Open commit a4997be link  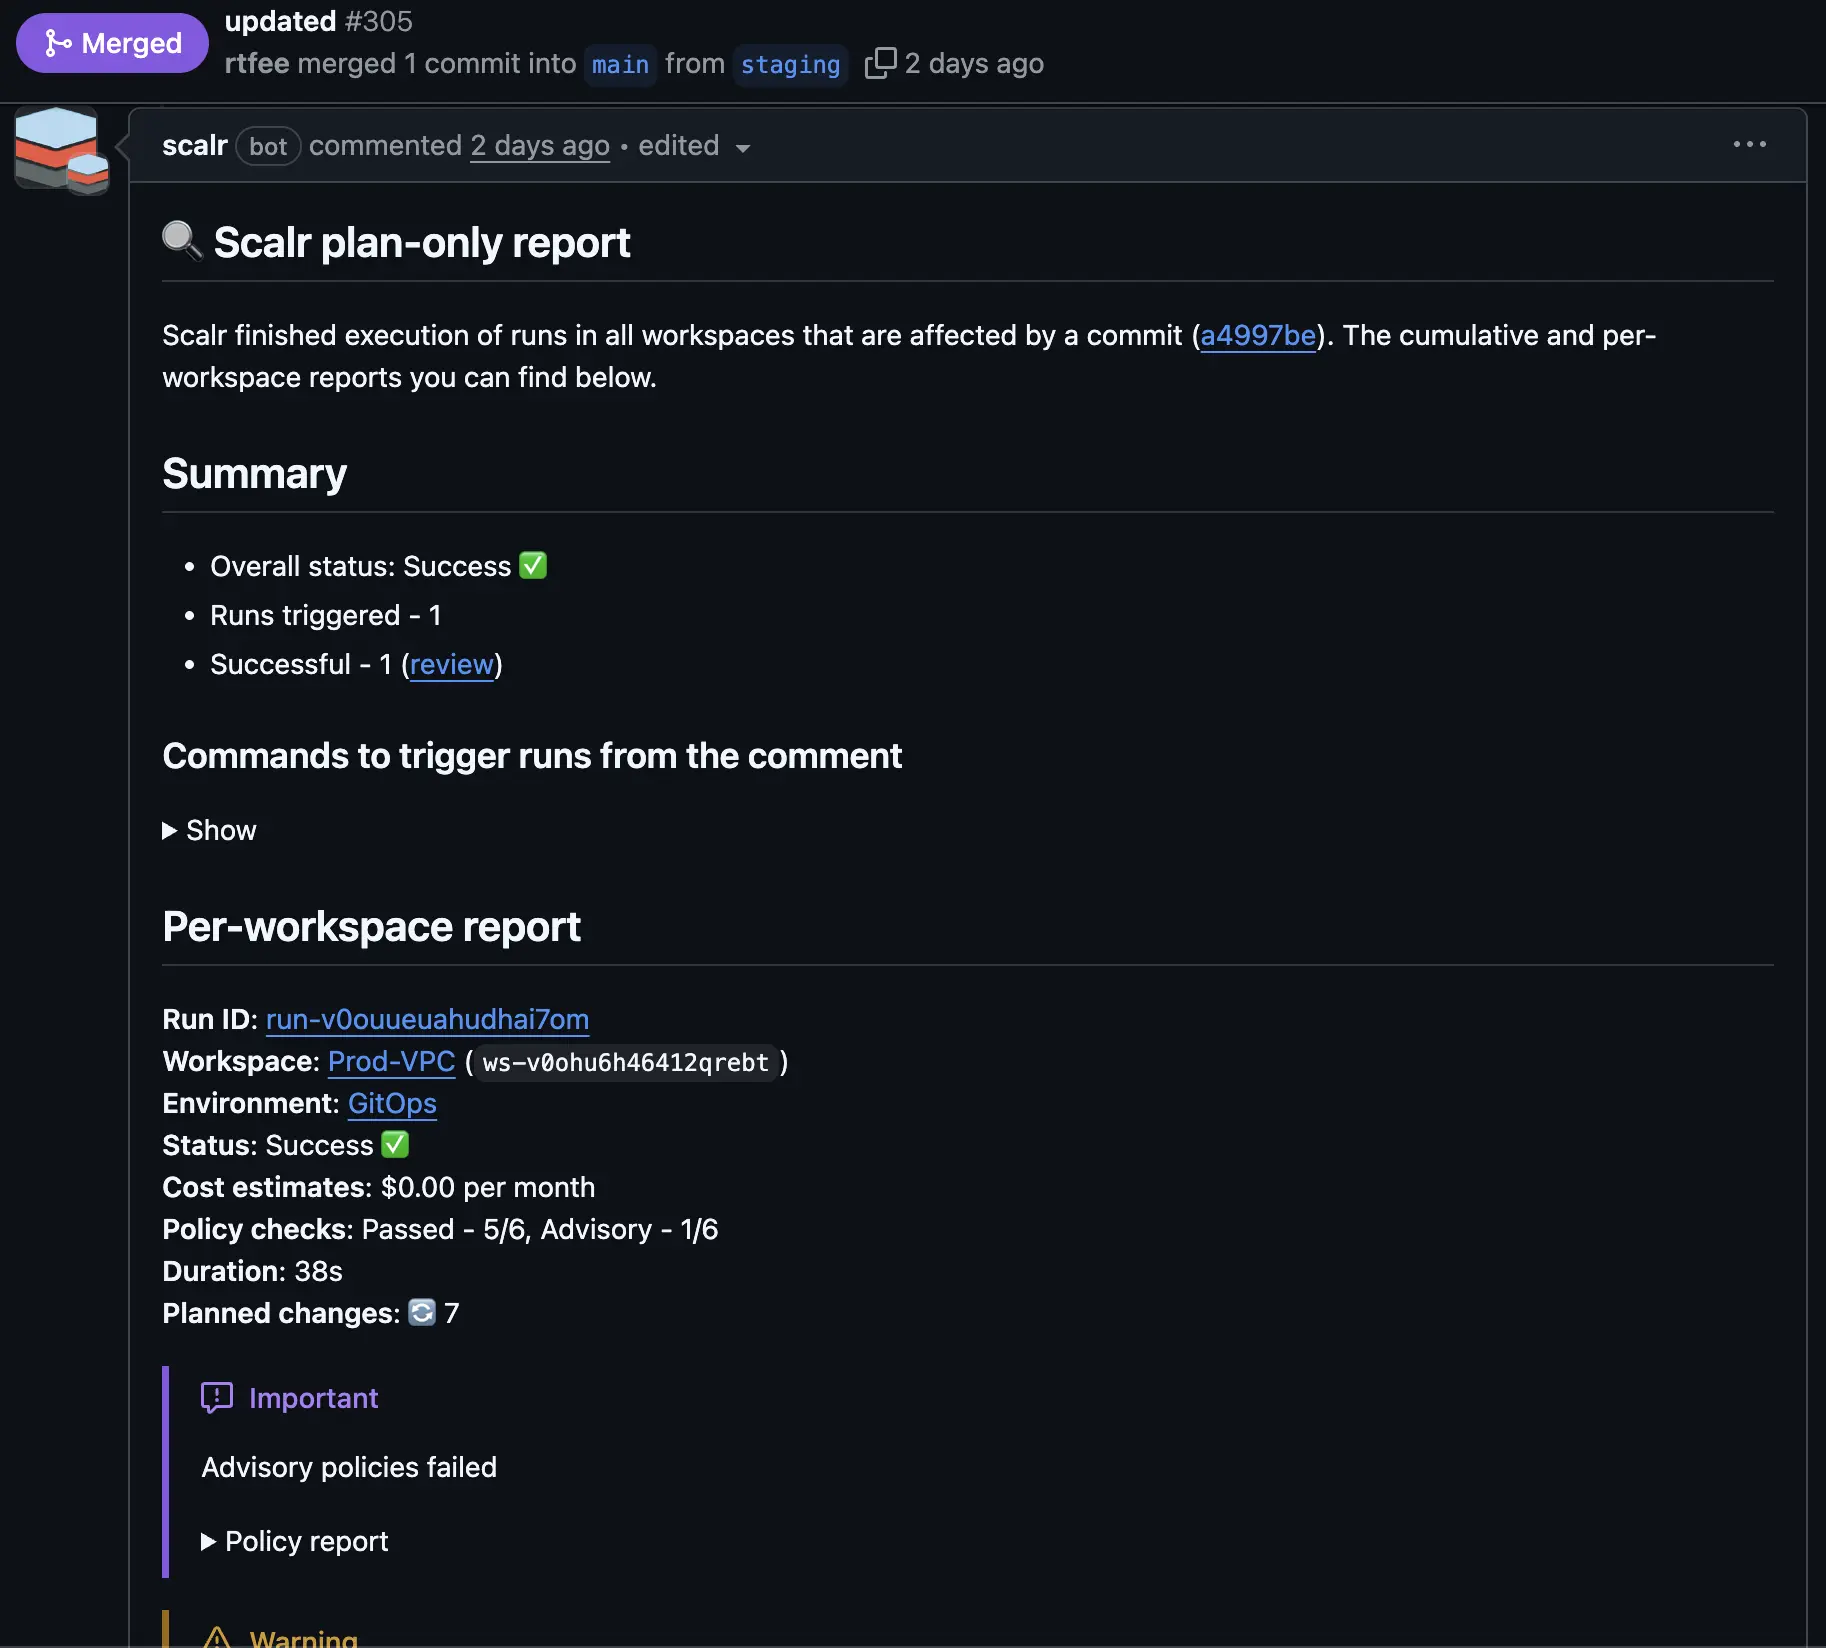[x=1257, y=335]
